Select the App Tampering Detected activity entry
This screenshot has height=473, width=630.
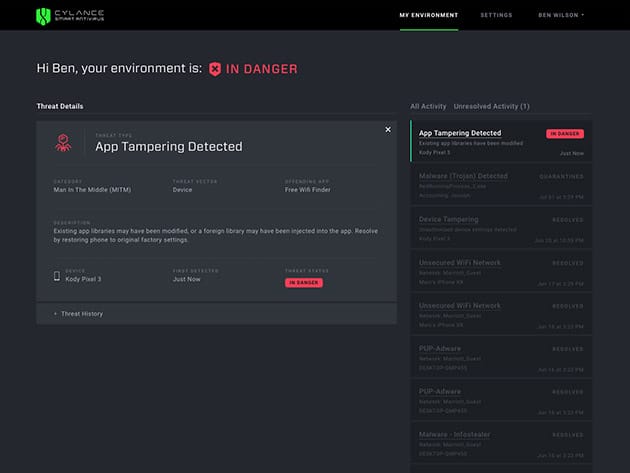(x=460, y=133)
